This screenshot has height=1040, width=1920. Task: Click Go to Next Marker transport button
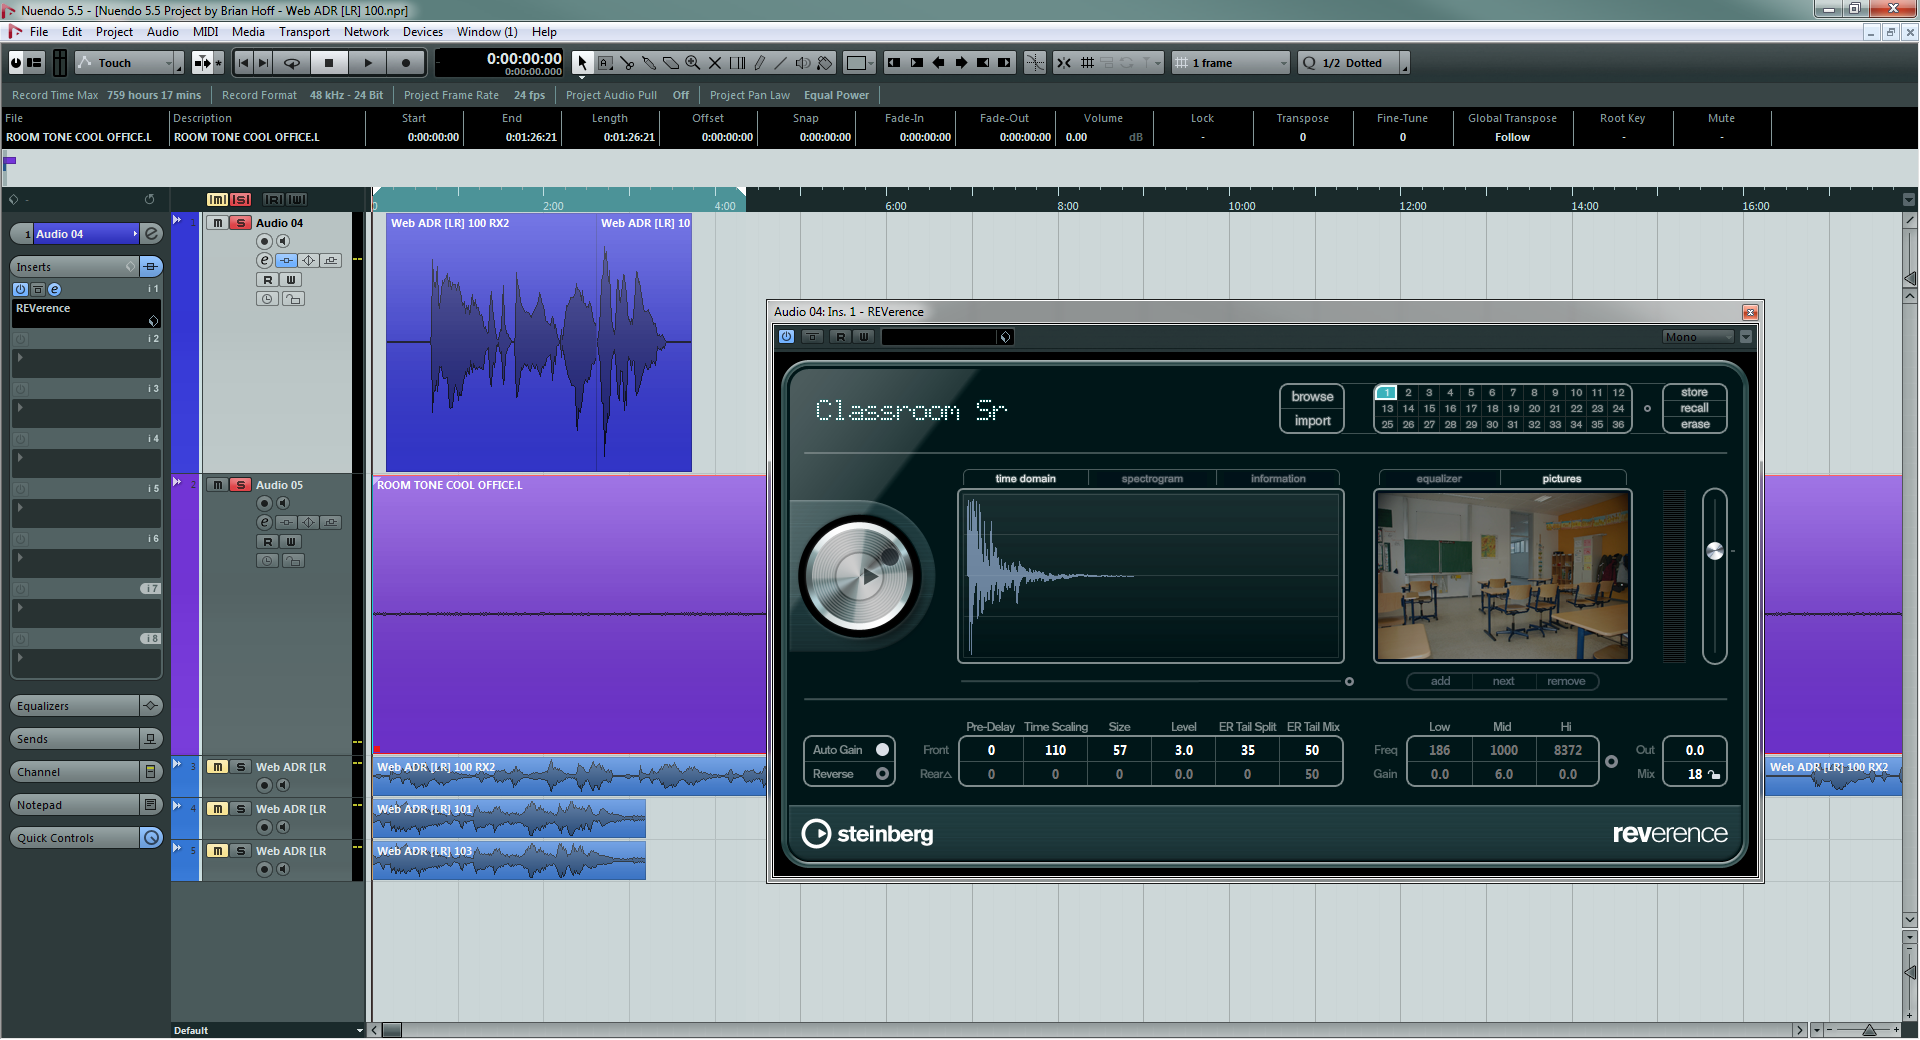tap(263, 63)
